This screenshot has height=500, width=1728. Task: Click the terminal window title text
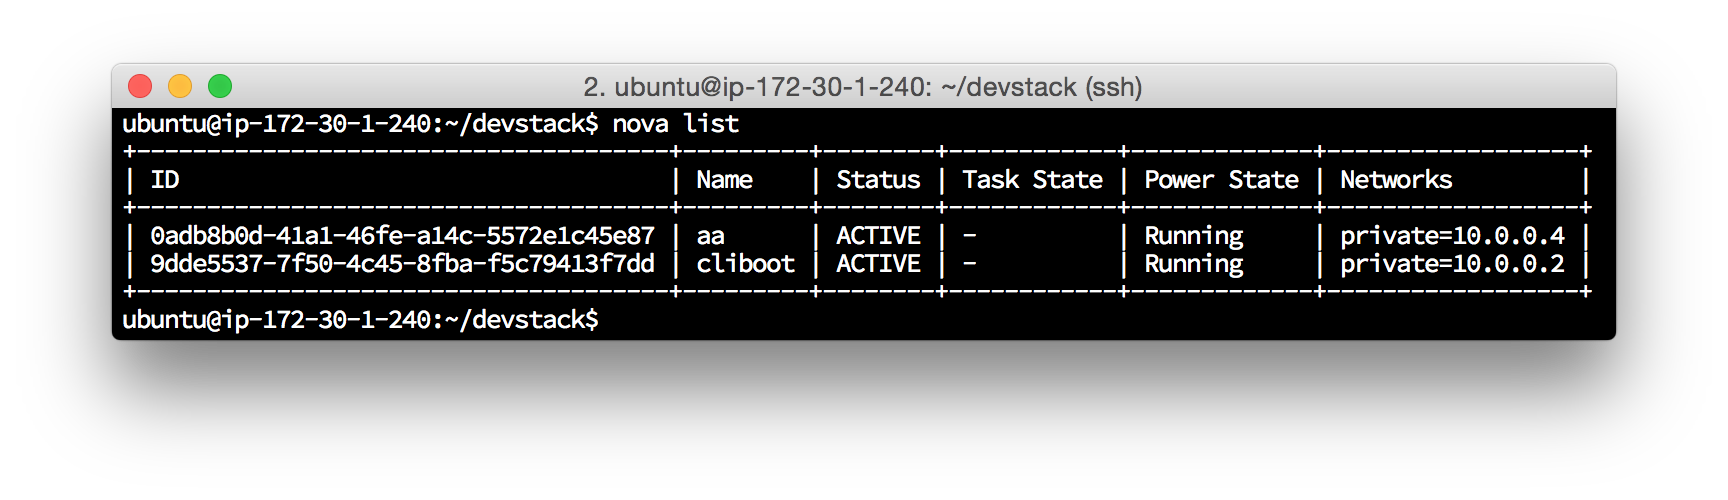pyautogui.click(x=862, y=87)
